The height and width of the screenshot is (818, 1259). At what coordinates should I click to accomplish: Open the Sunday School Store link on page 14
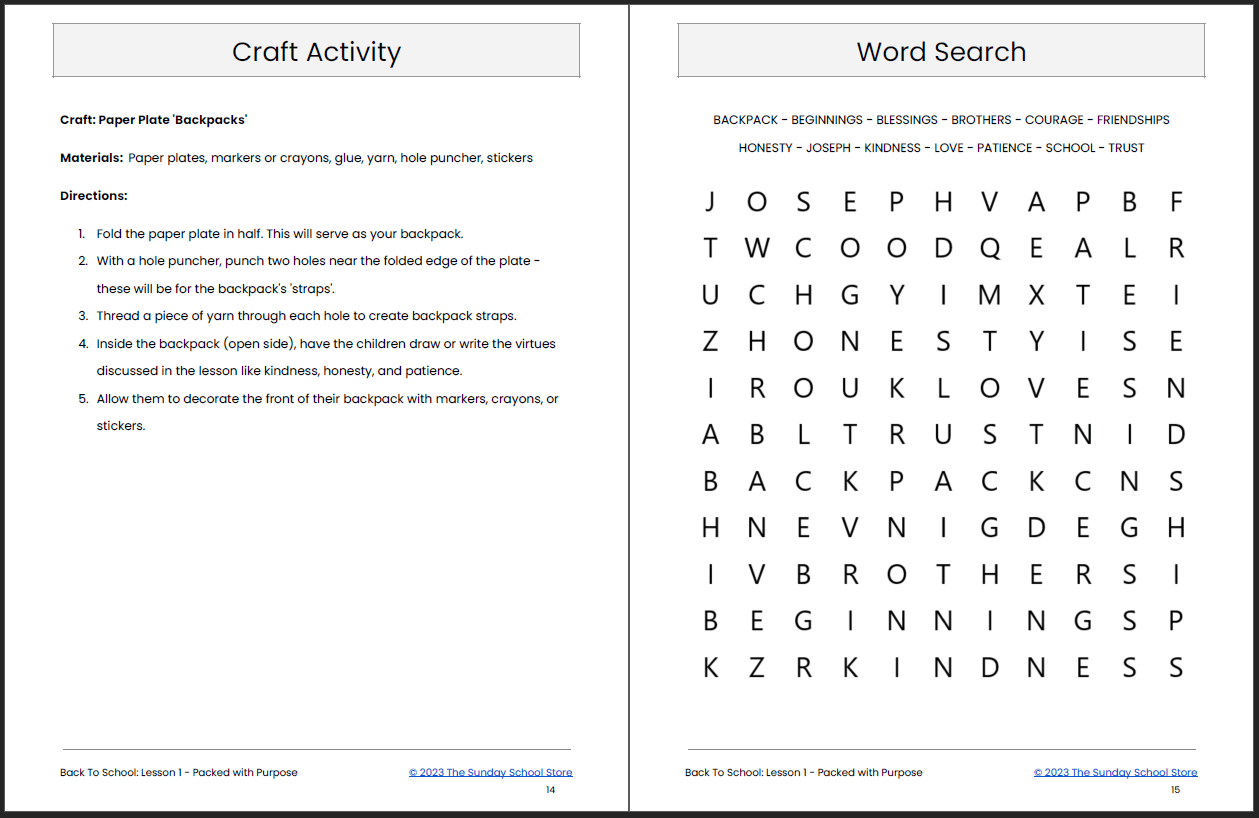pos(490,772)
